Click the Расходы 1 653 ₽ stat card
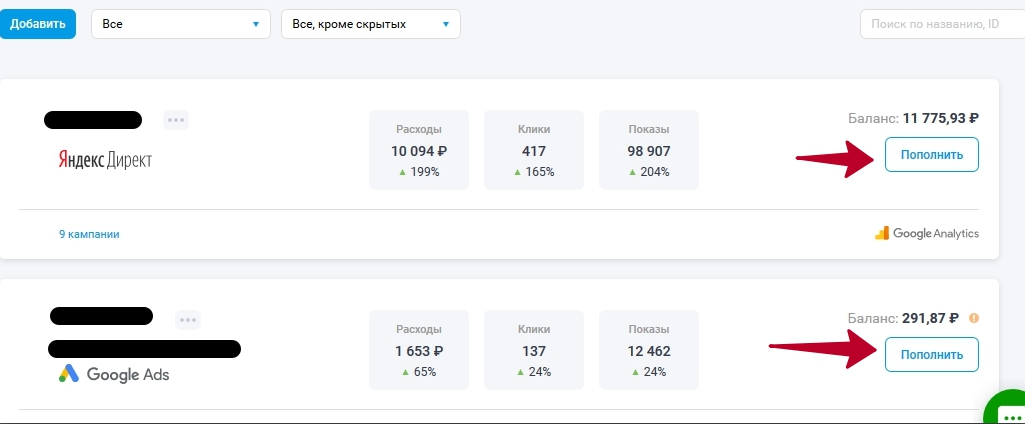 (x=419, y=350)
